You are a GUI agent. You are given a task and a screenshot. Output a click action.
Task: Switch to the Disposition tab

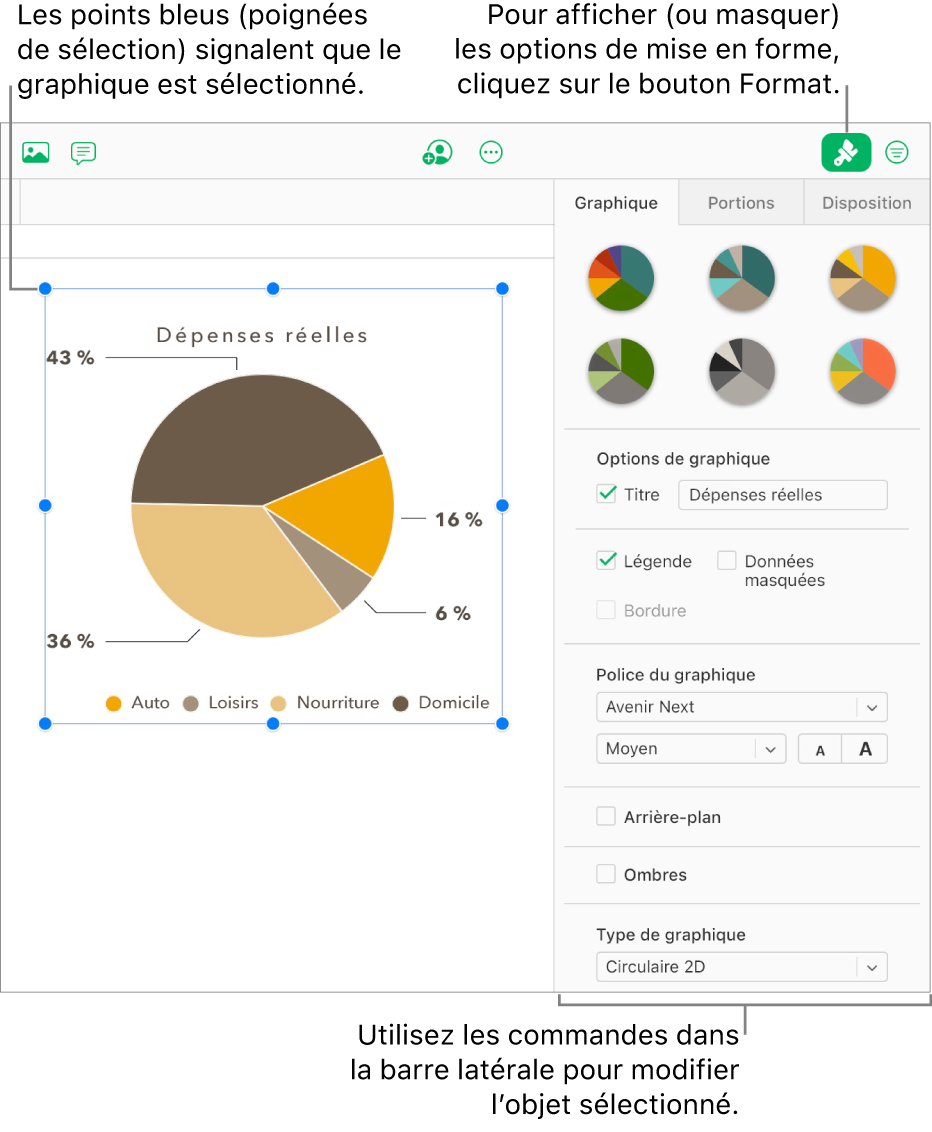(x=866, y=203)
